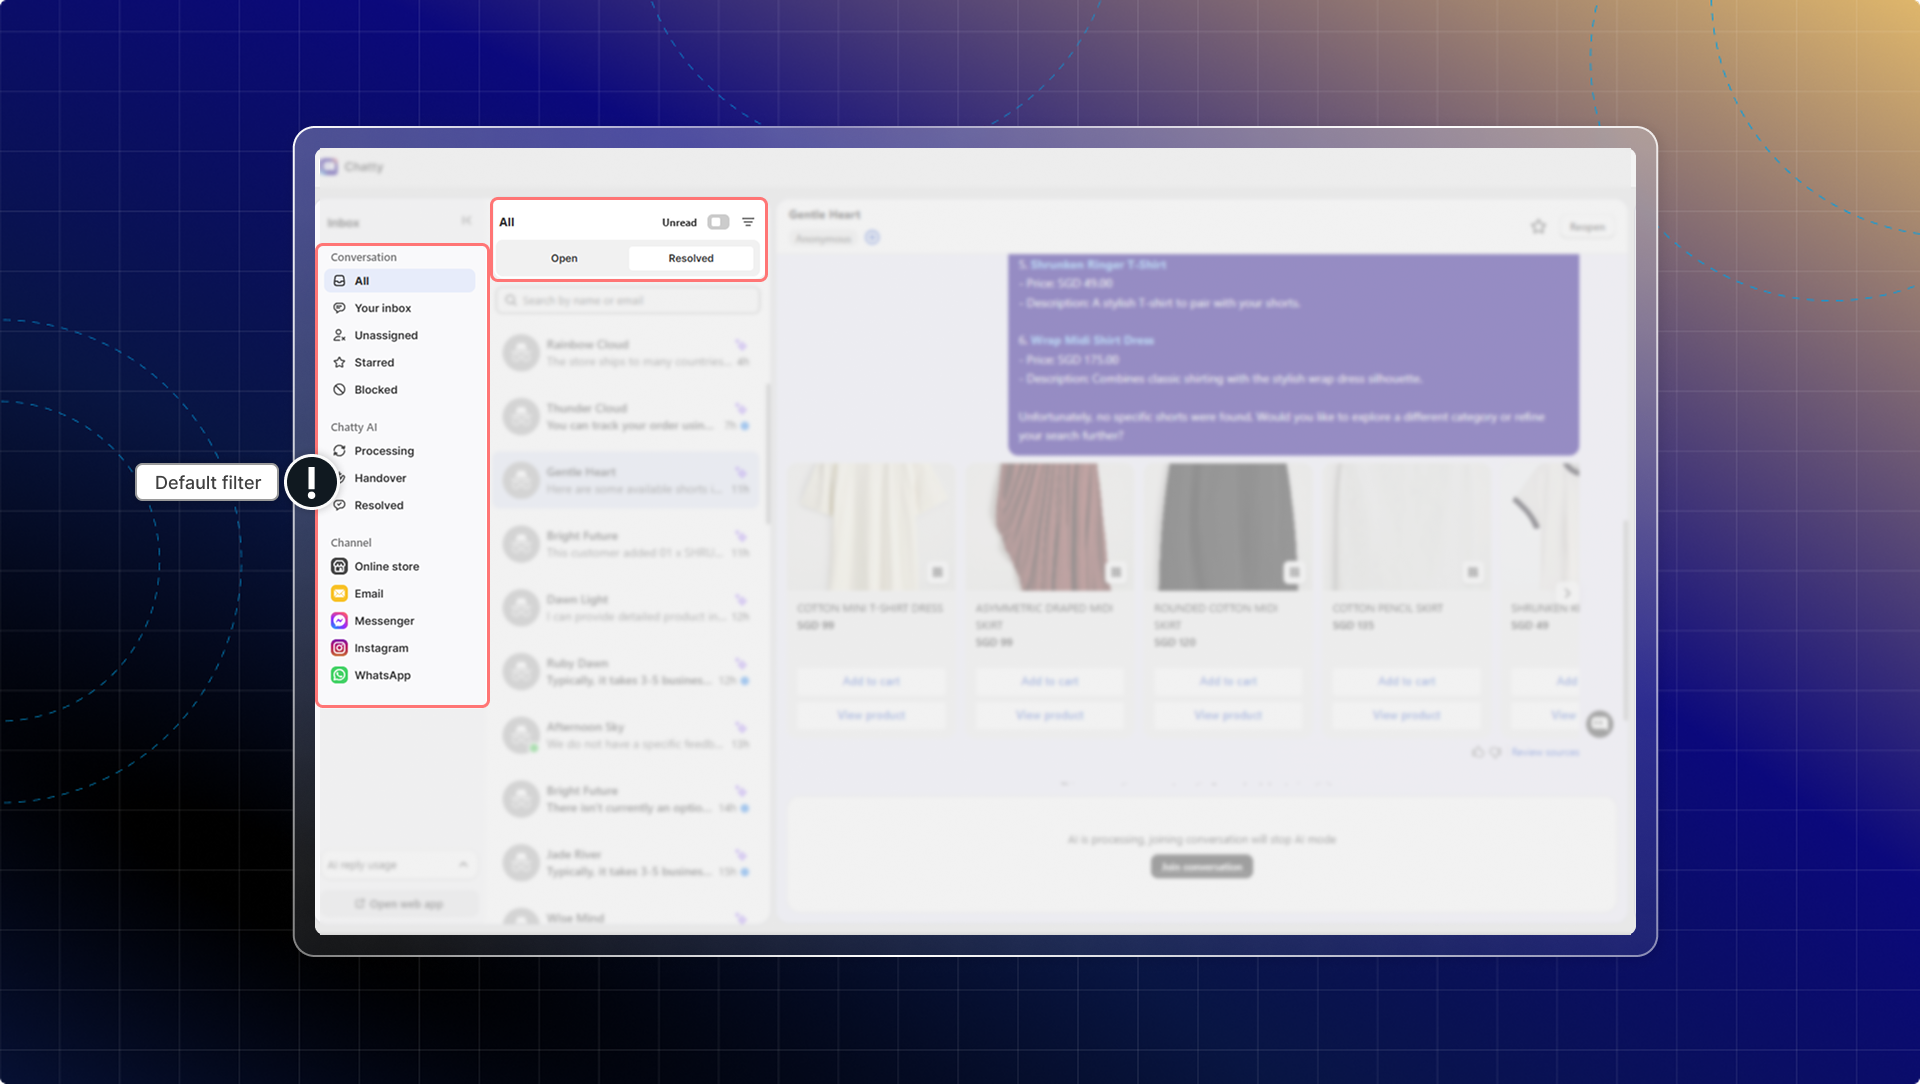
Task: Filter by Chatty AI Processing
Action: pyautogui.click(x=383, y=451)
